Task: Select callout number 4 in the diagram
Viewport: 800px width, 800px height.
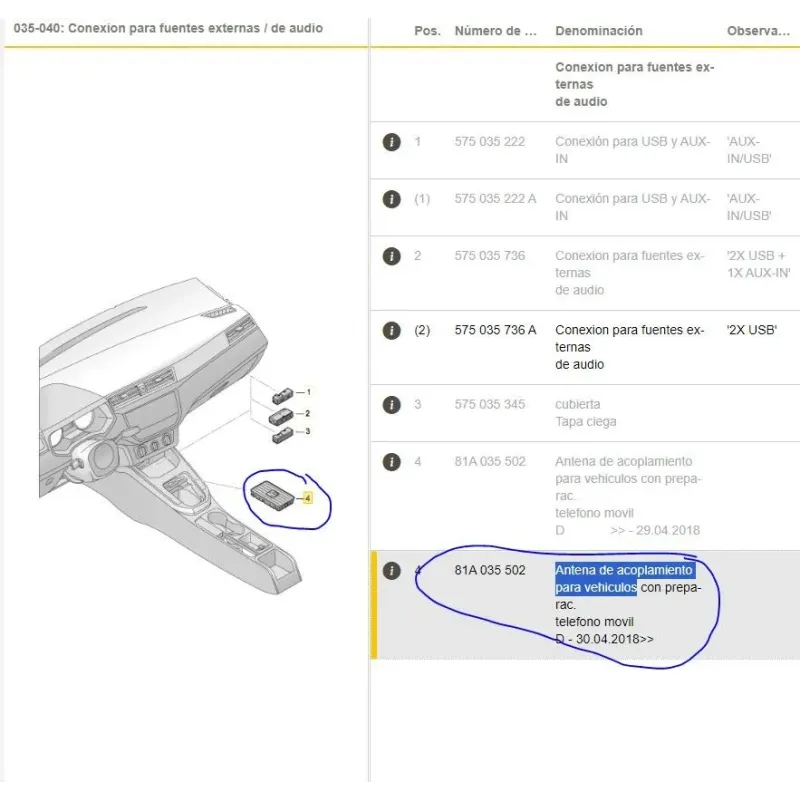Action: (x=308, y=497)
